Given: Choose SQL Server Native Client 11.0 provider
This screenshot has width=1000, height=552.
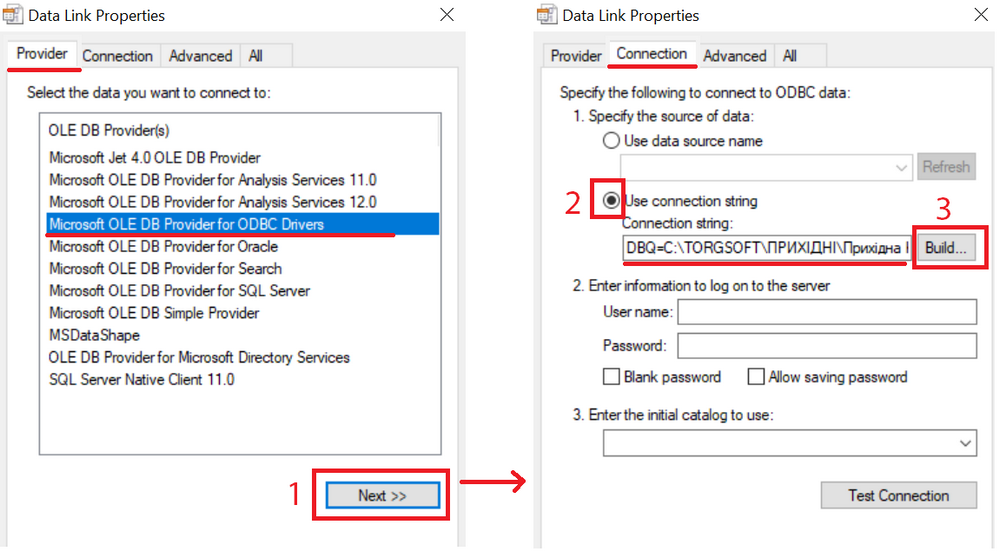Looking at the screenshot, I should 142,379.
